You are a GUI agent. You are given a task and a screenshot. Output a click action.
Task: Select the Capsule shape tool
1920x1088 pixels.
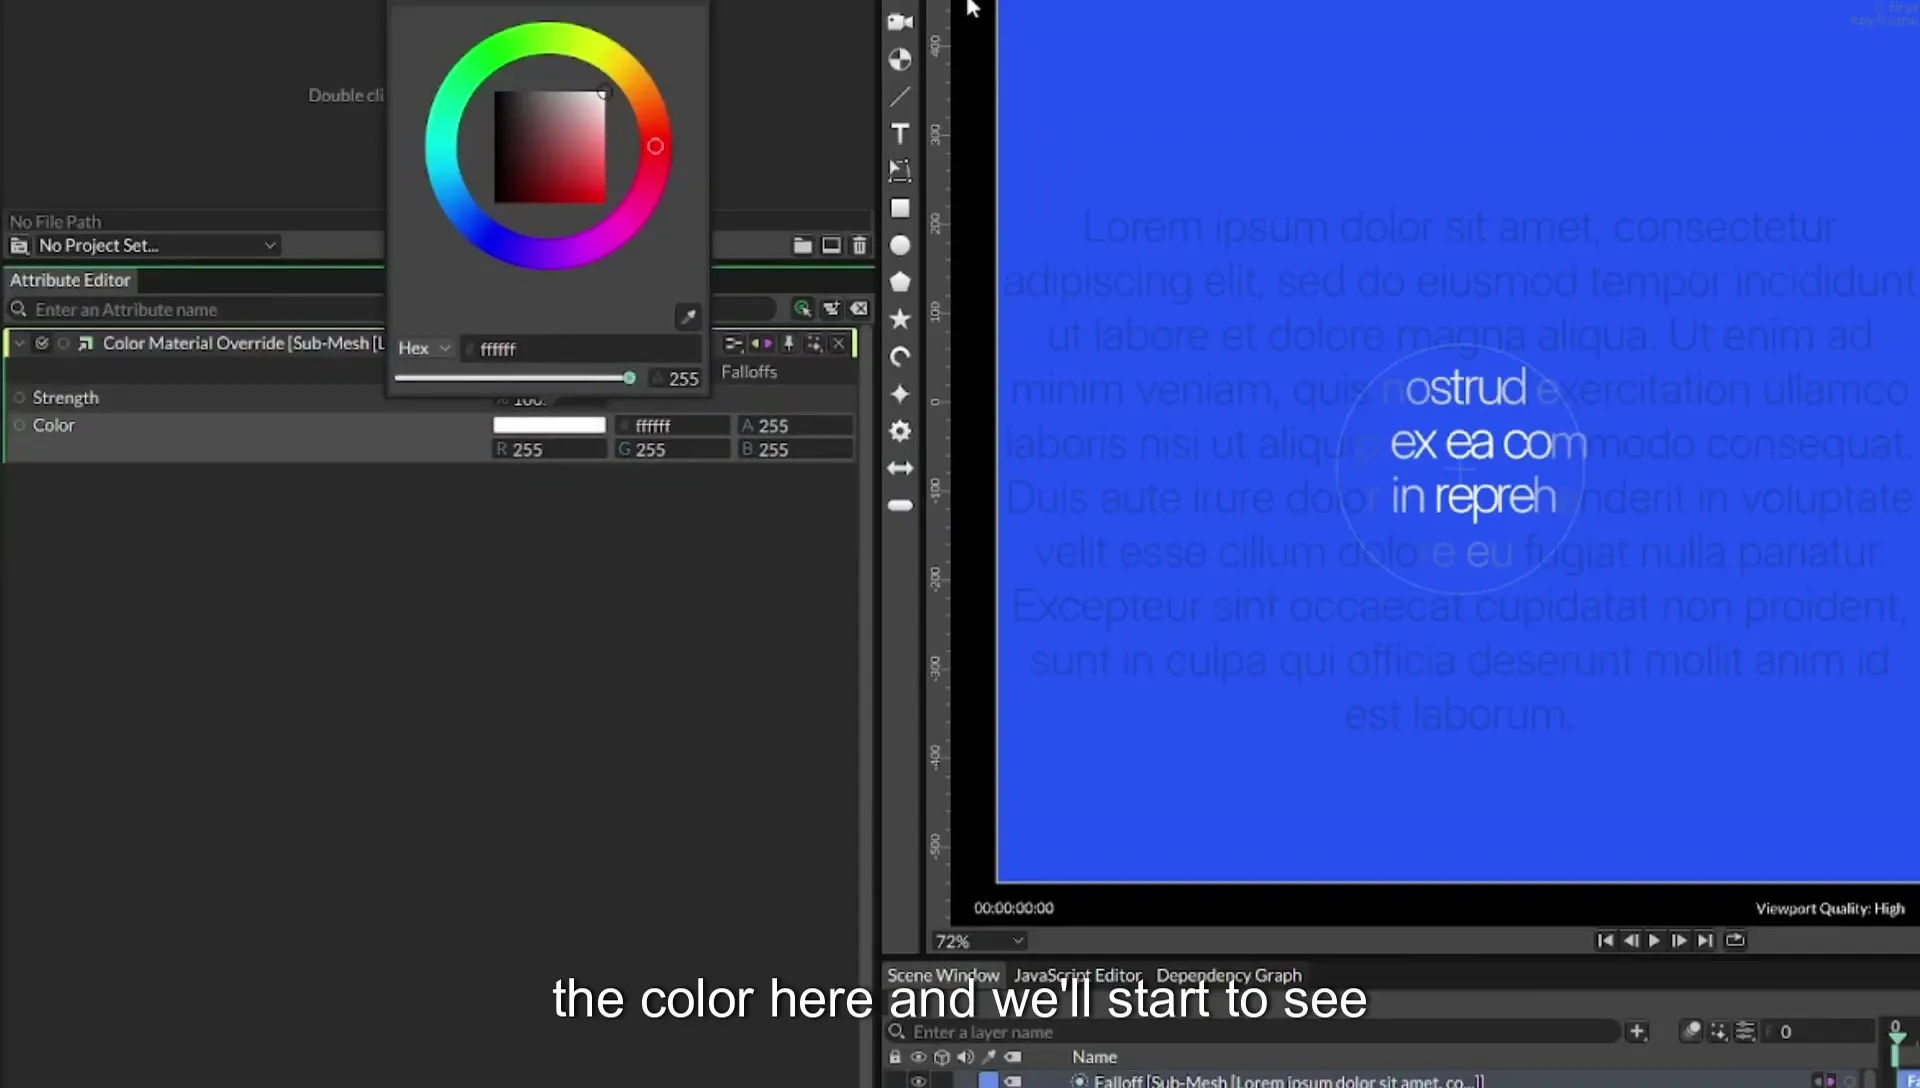tap(900, 506)
